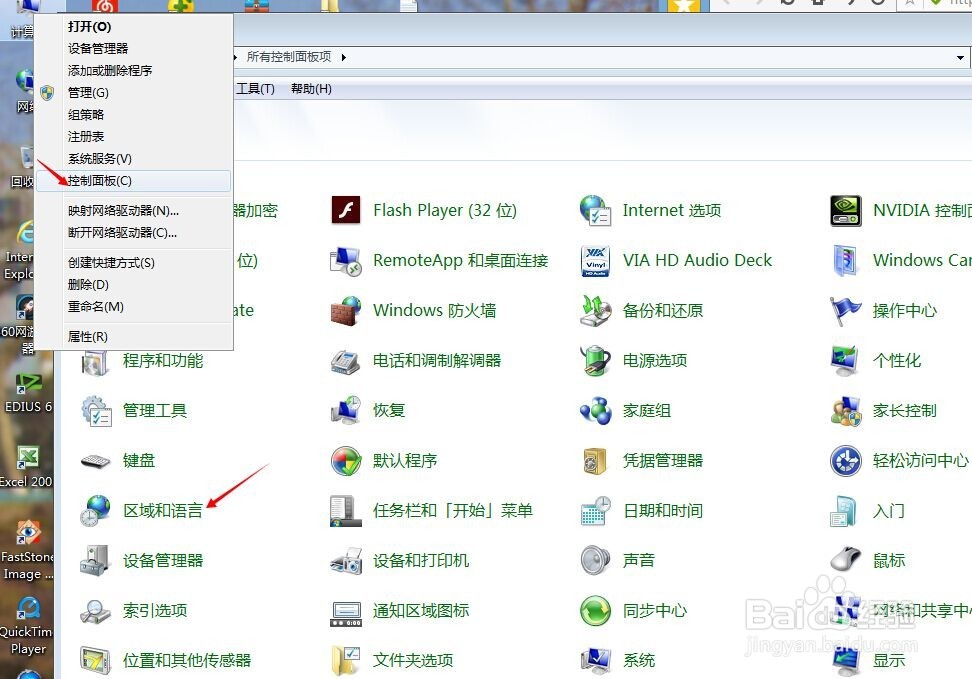Viewport: 972px width, 679px height.
Task: Open Windows 防火墙 brick wall icon
Action: coord(345,311)
